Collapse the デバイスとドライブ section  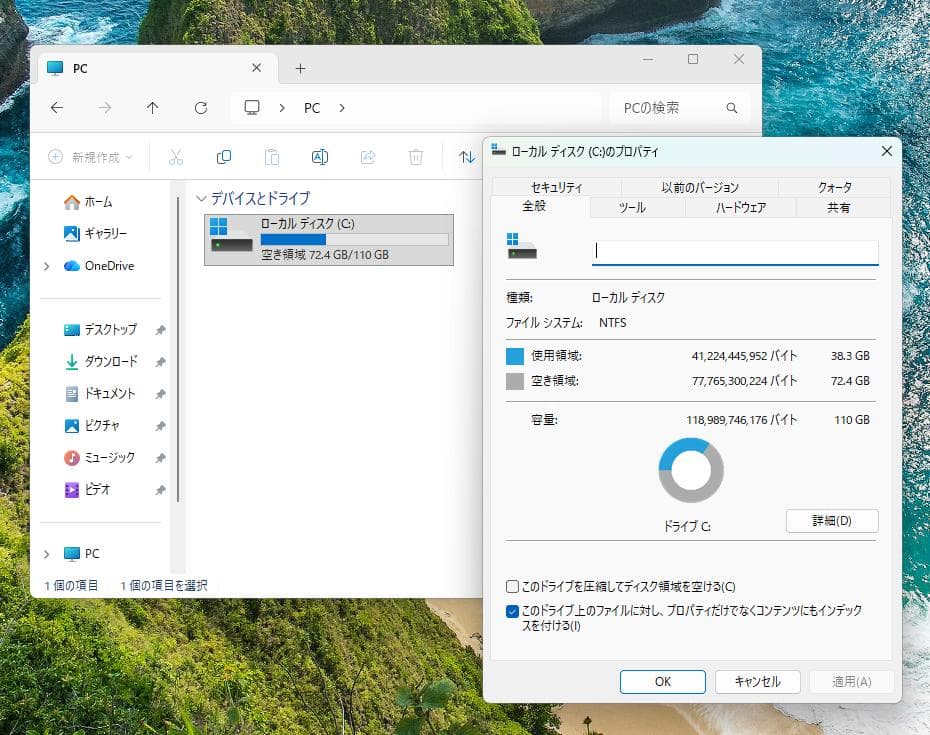[203, 198]
